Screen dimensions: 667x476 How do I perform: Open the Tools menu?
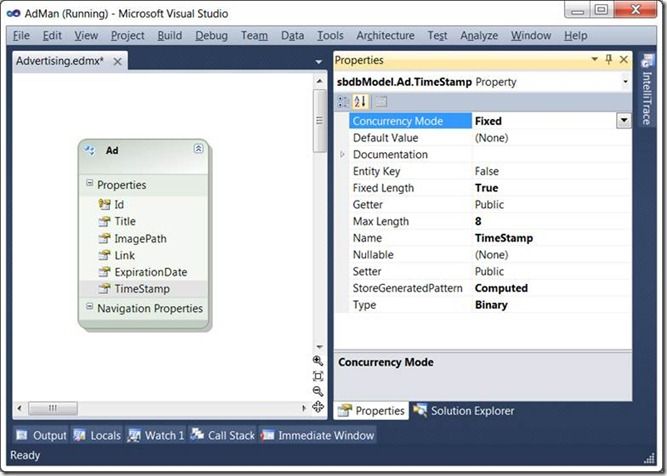330,36
